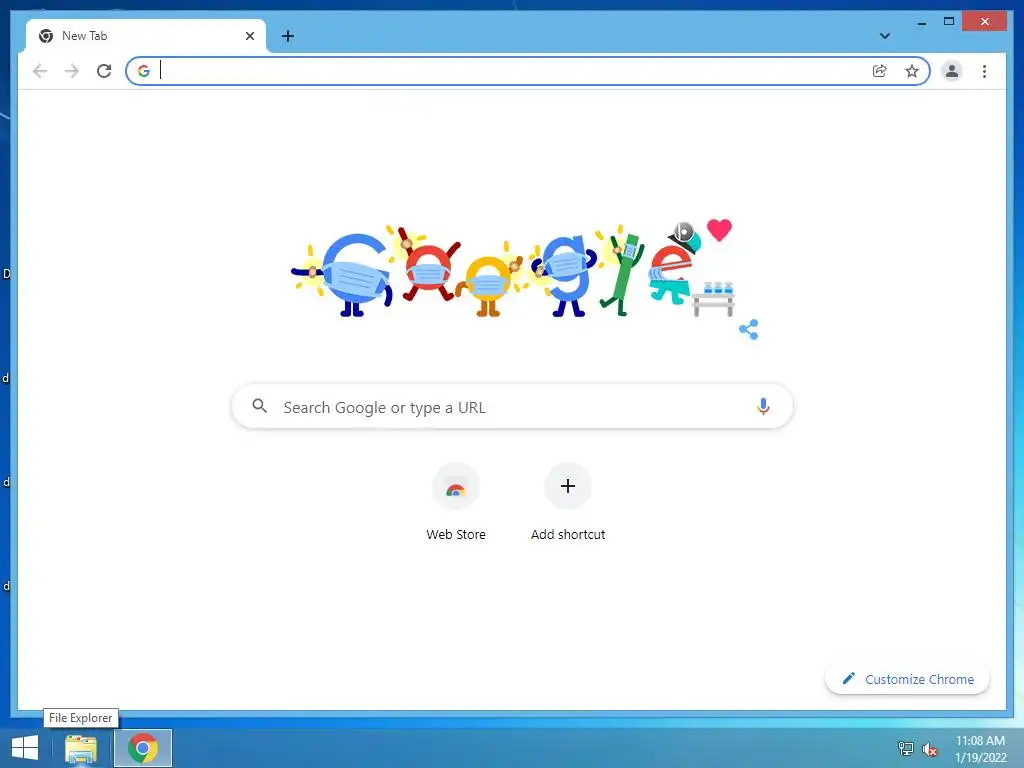Click the Web Store label text

coord(456,534)
